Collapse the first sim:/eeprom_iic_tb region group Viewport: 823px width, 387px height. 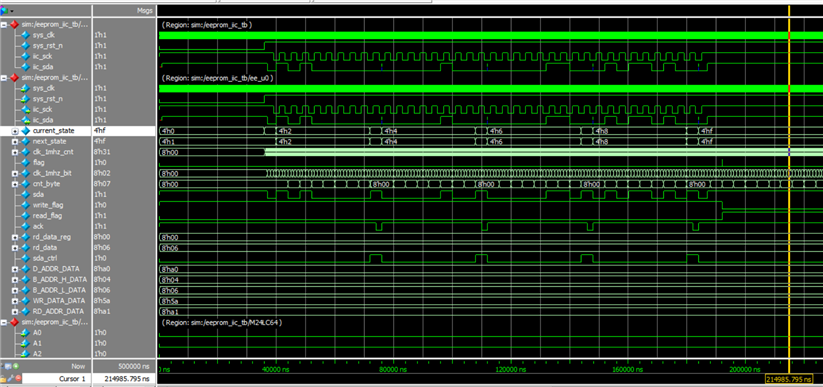pos(4,24)
